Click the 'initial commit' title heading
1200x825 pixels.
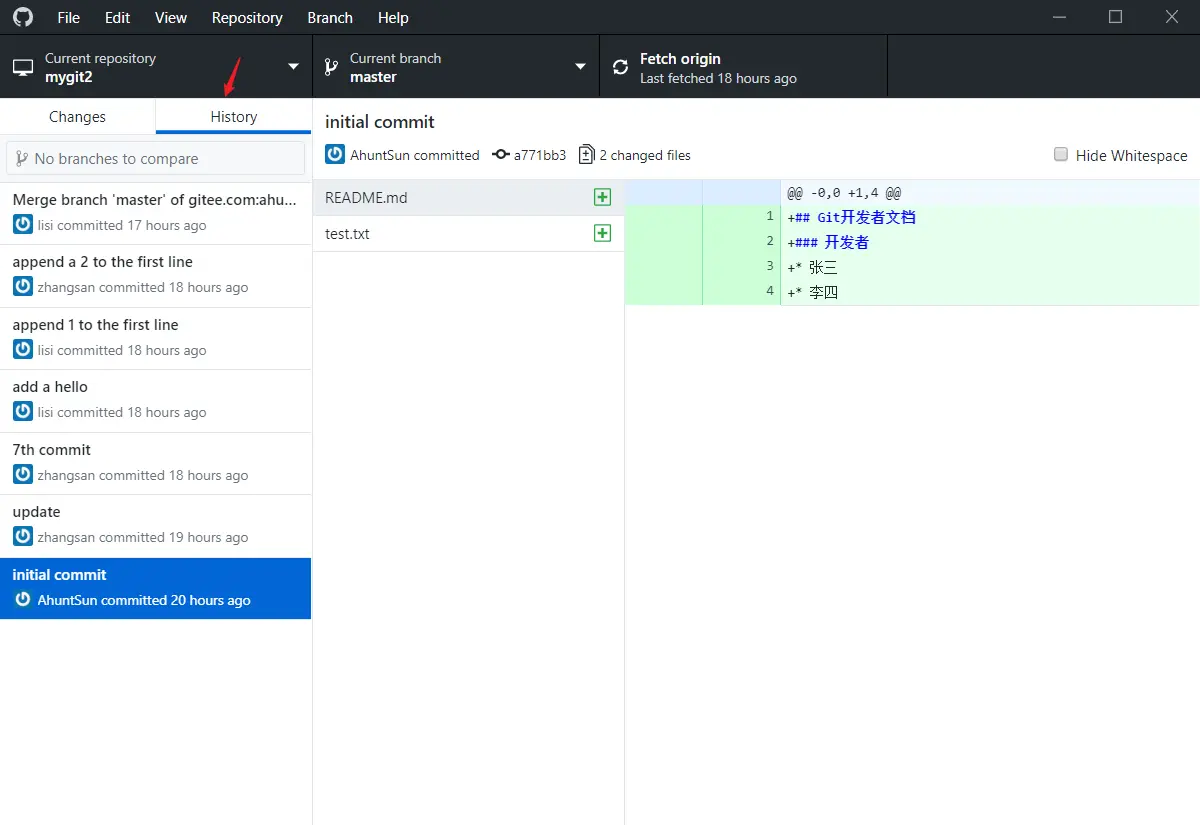pos(380,122)
